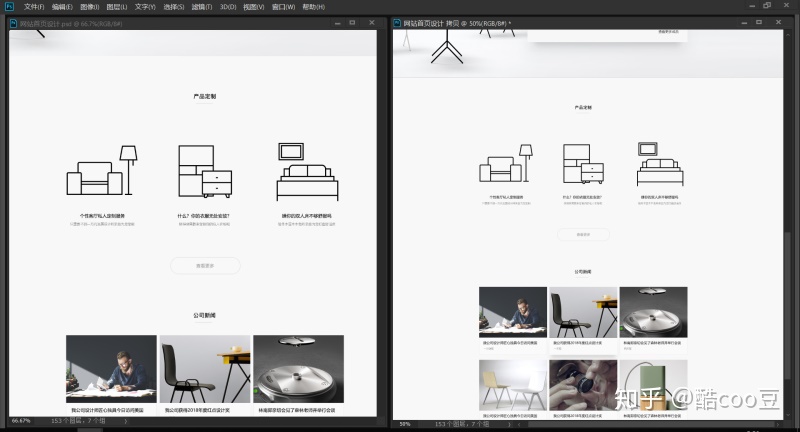The width and height of the screenshot is (800, 432).
Task: Restore down the main Photoshop window
Action: tap(767, 6)
